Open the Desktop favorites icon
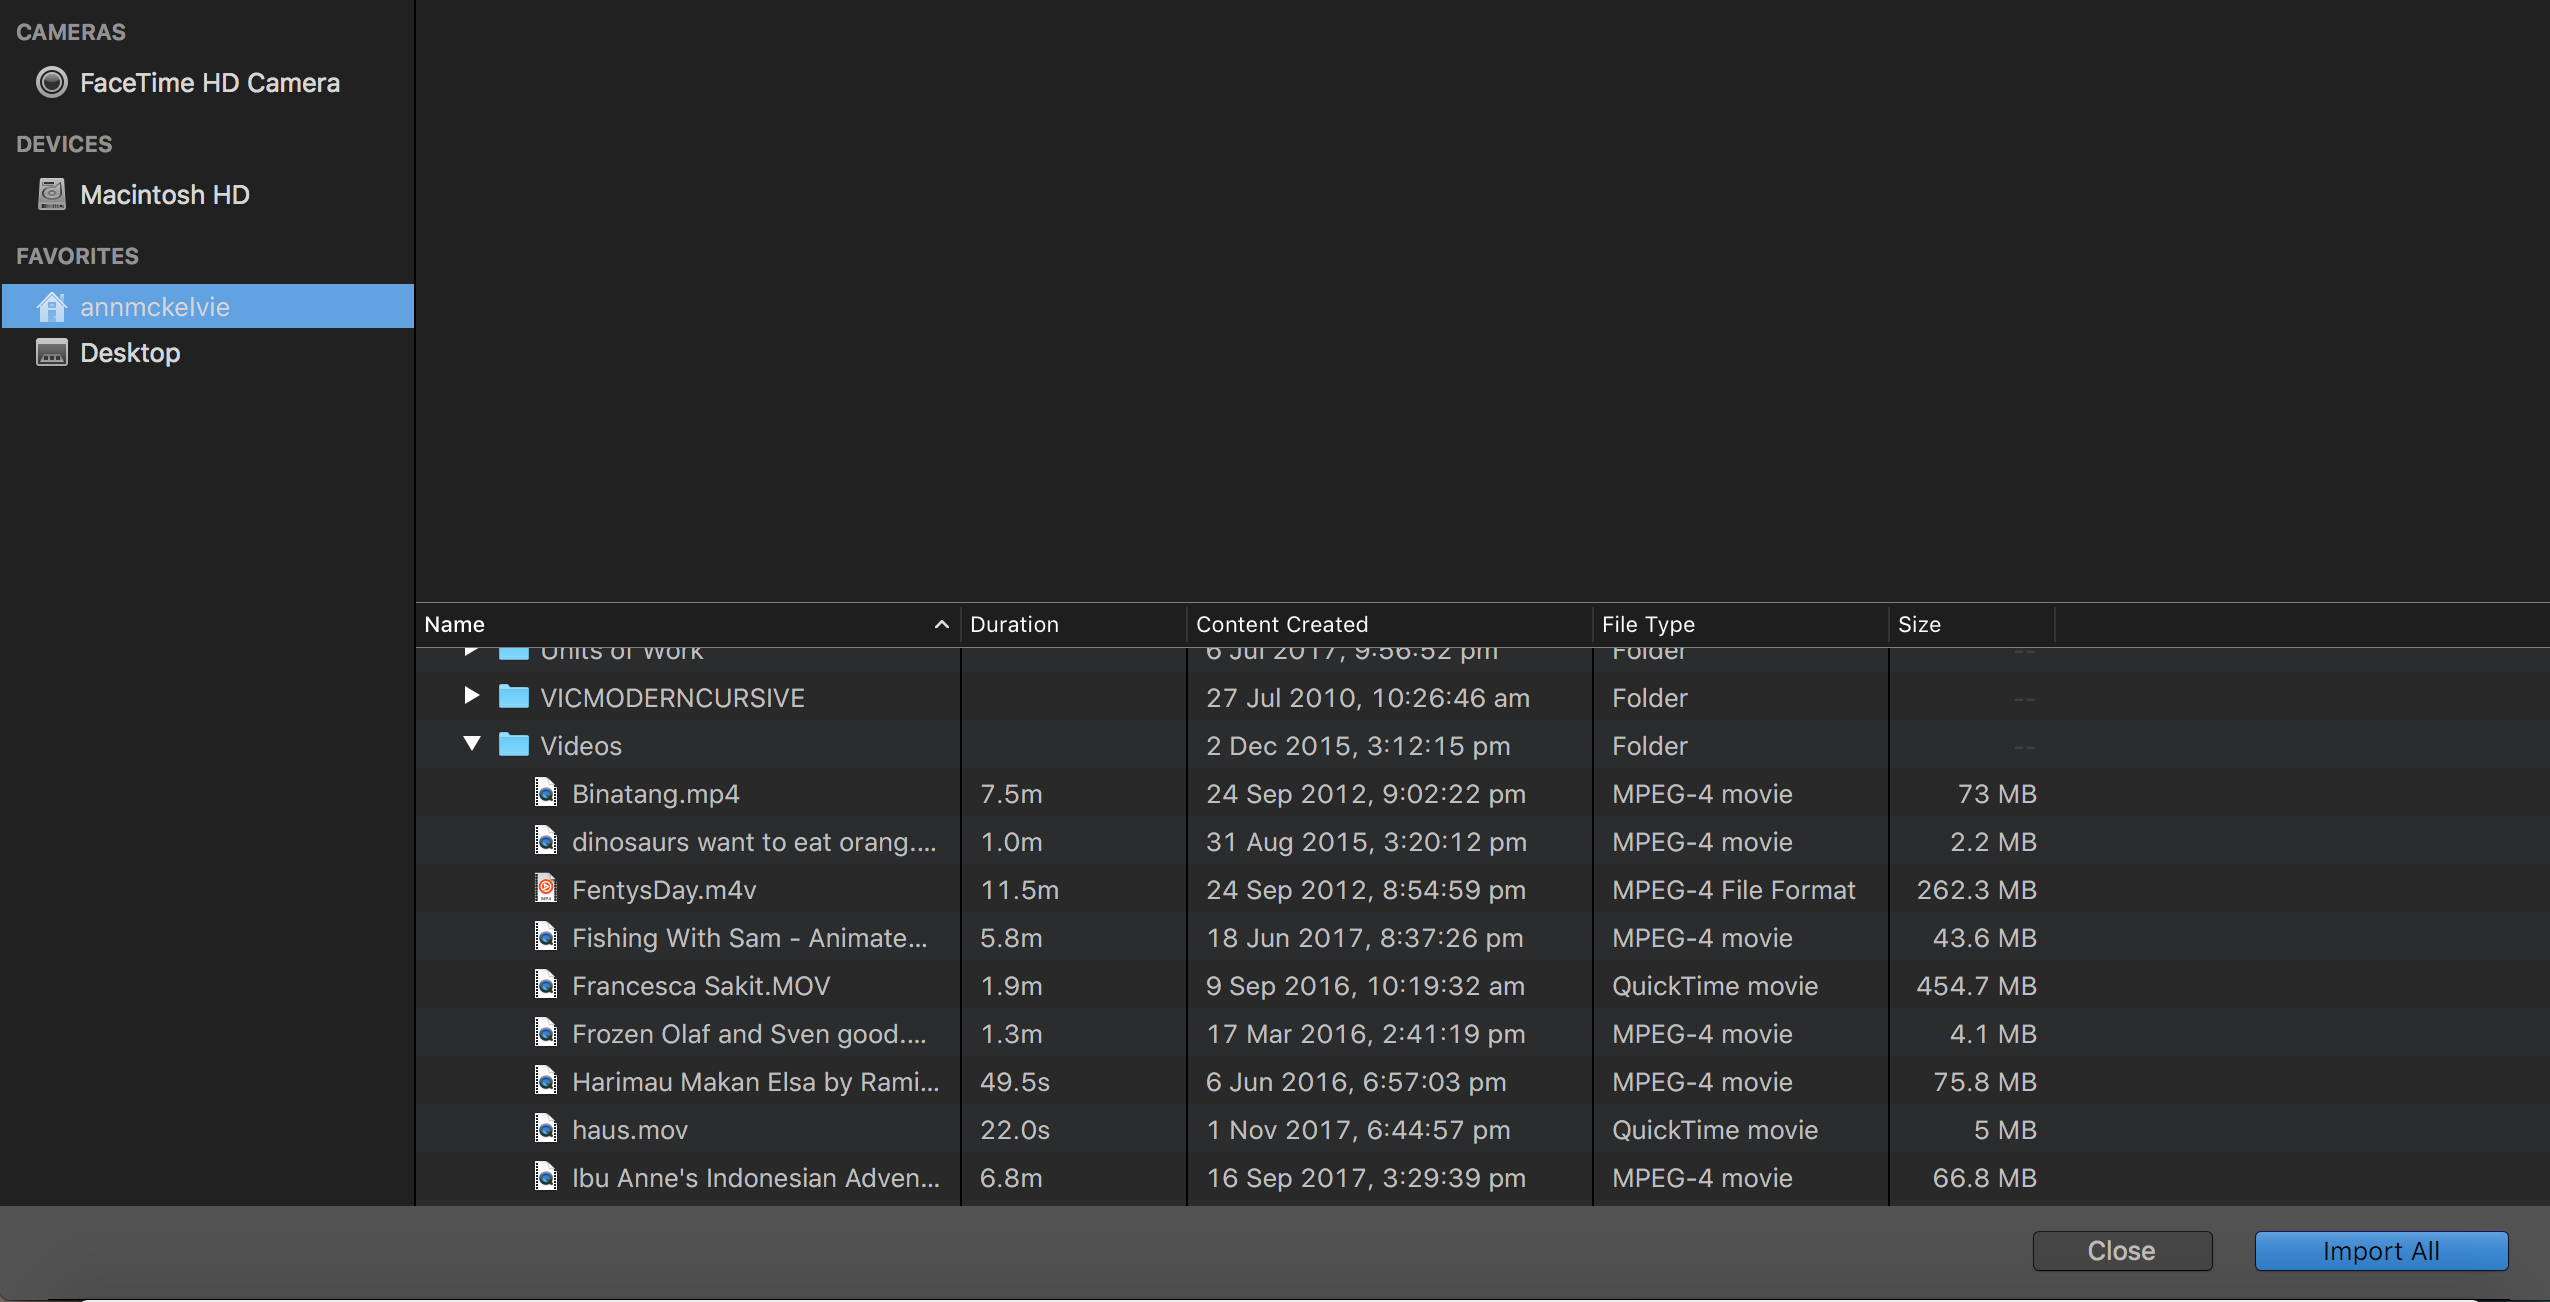 tap(51, 353)
